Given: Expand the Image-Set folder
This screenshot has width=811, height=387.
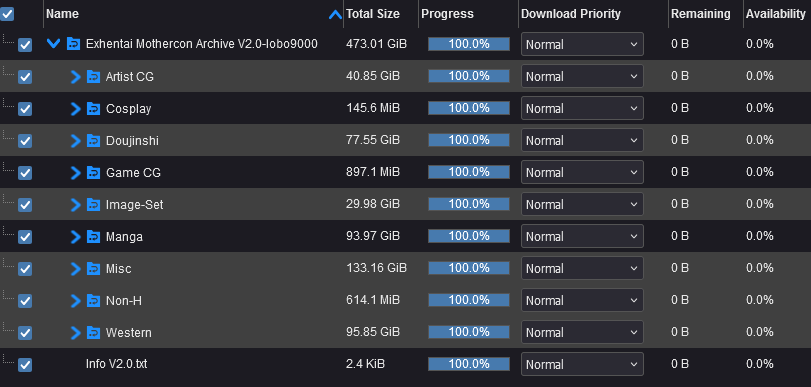Looking at the screenshot, I should click(x=76, y=205).
